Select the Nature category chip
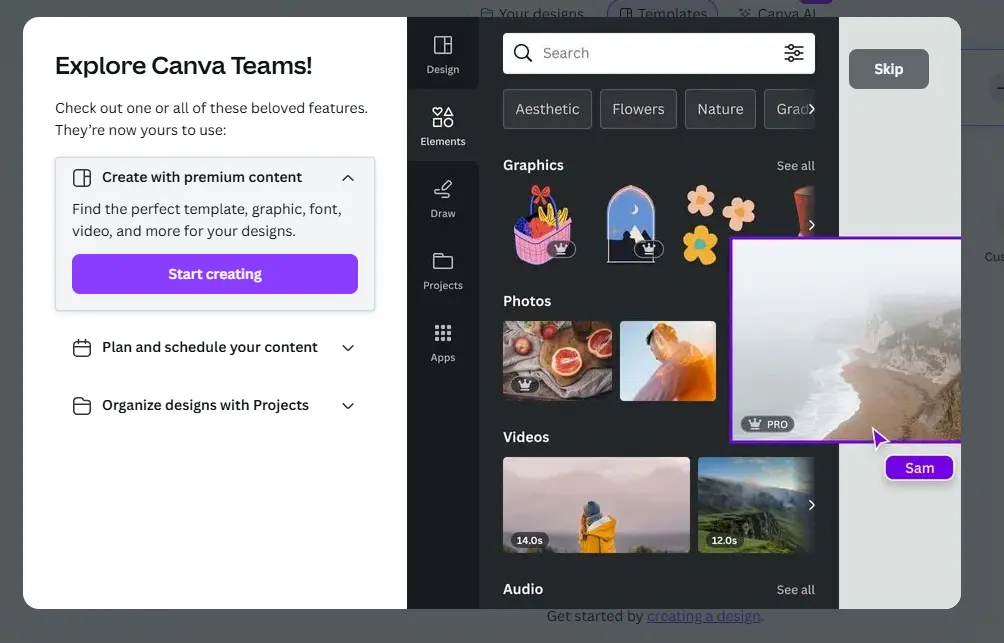The image size is (1004, 643). 720,109
